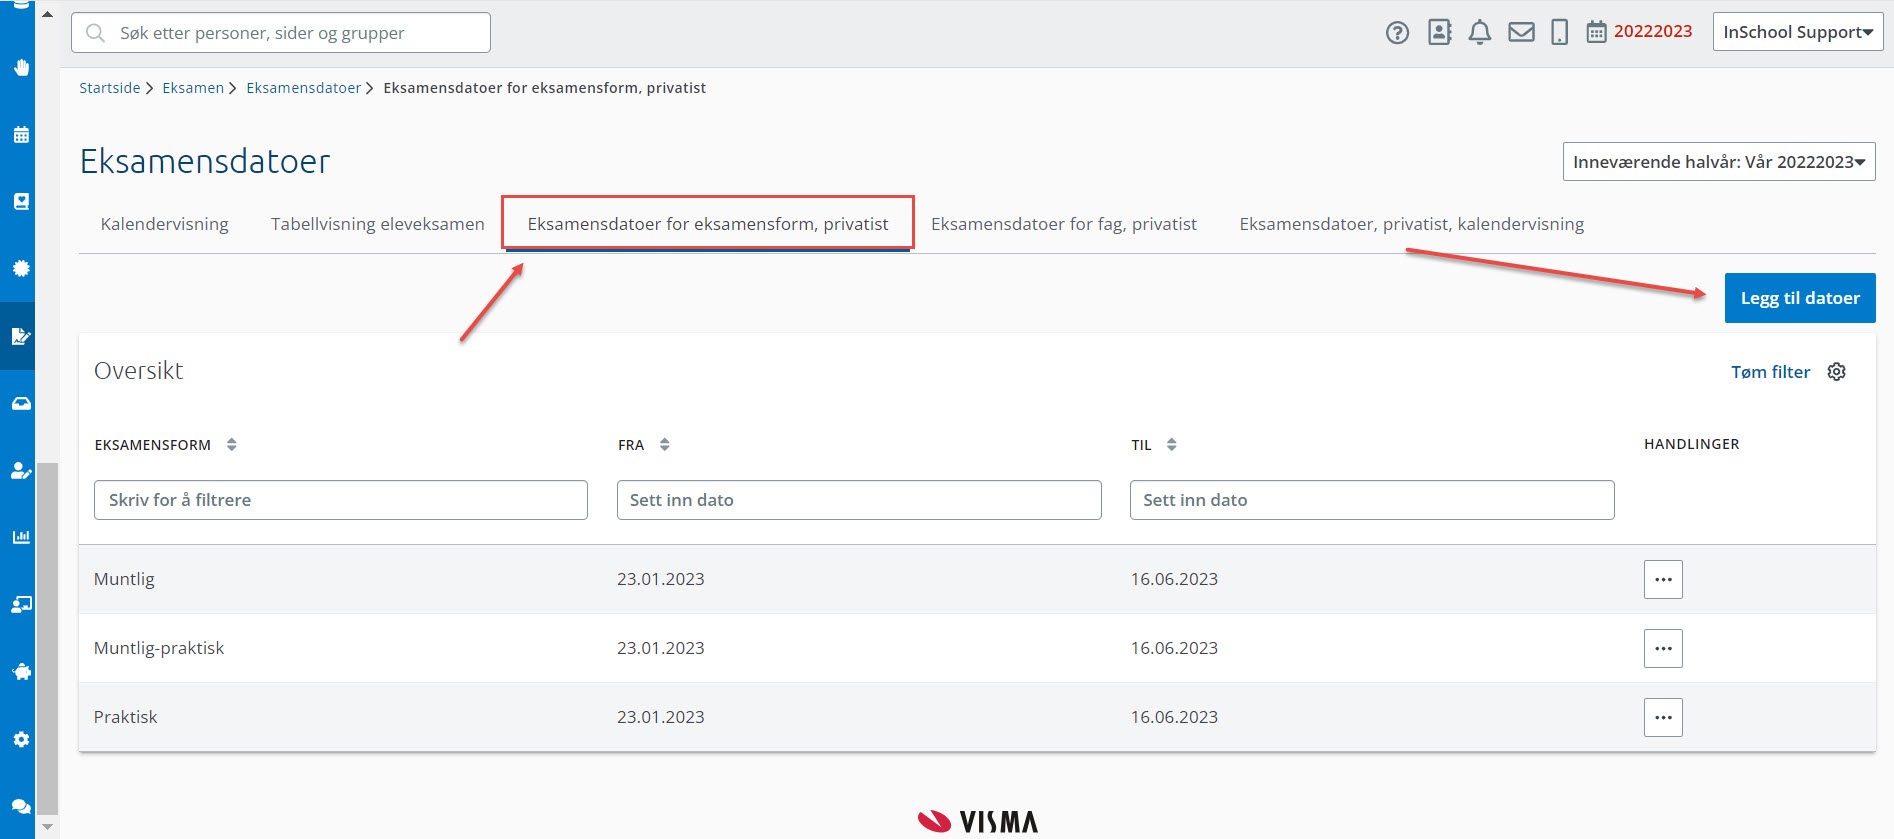The image size is (1894, 839).
Task: Open the bar chart icon in sidebar
Action: 21,537
